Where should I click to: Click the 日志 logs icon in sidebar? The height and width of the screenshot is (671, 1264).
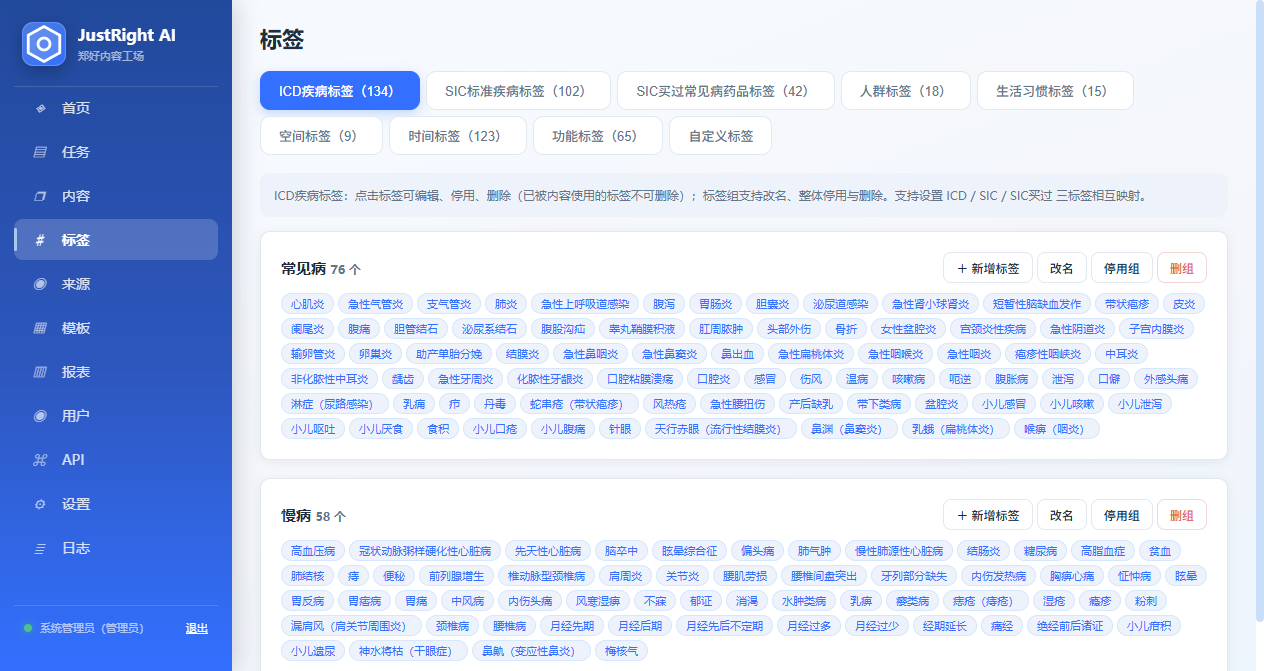pyautogui.click(x=40, y=548)
